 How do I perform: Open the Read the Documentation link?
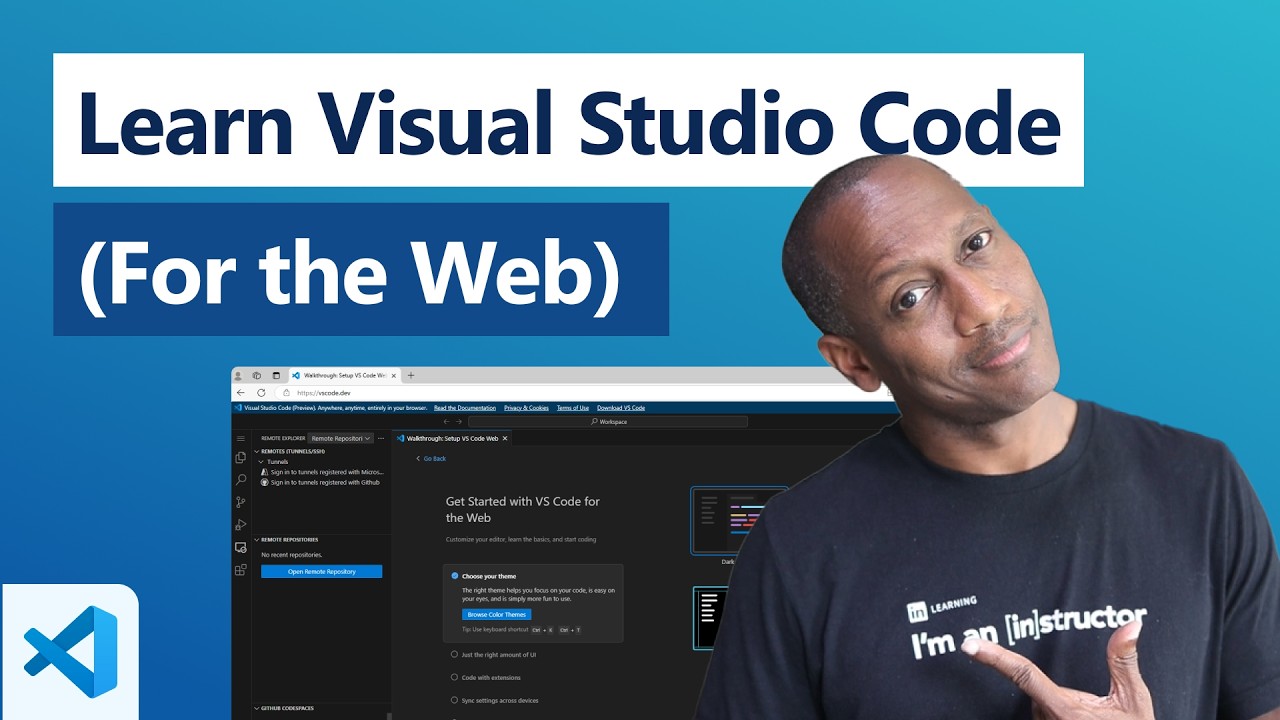(x=465, y=408)
